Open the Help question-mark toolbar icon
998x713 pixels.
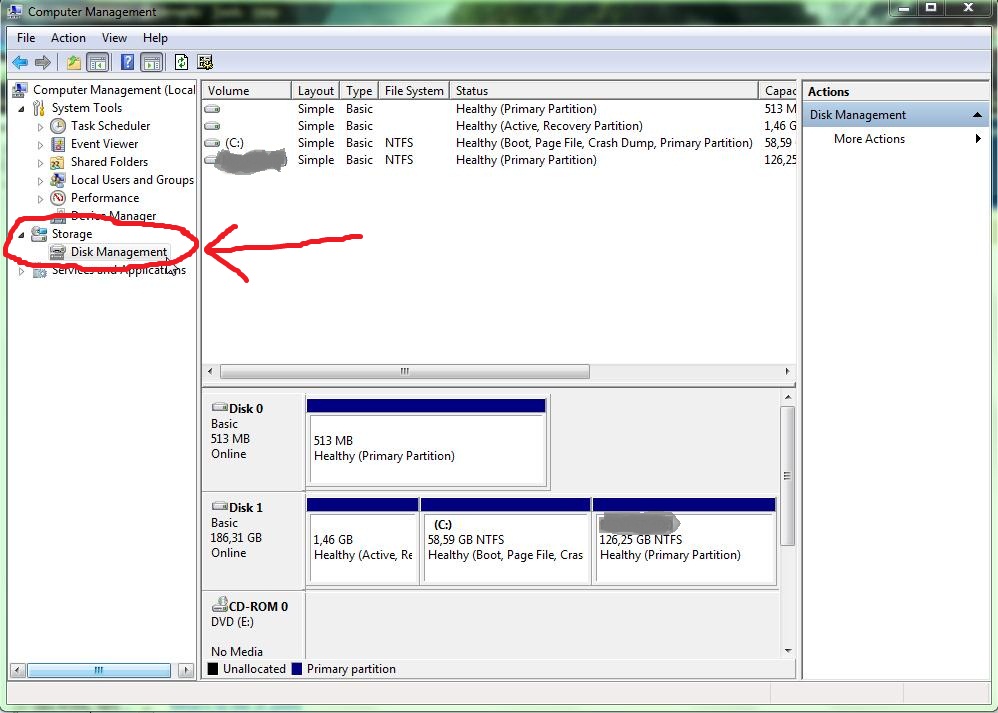pyautogui.click(x=127, y=62)
